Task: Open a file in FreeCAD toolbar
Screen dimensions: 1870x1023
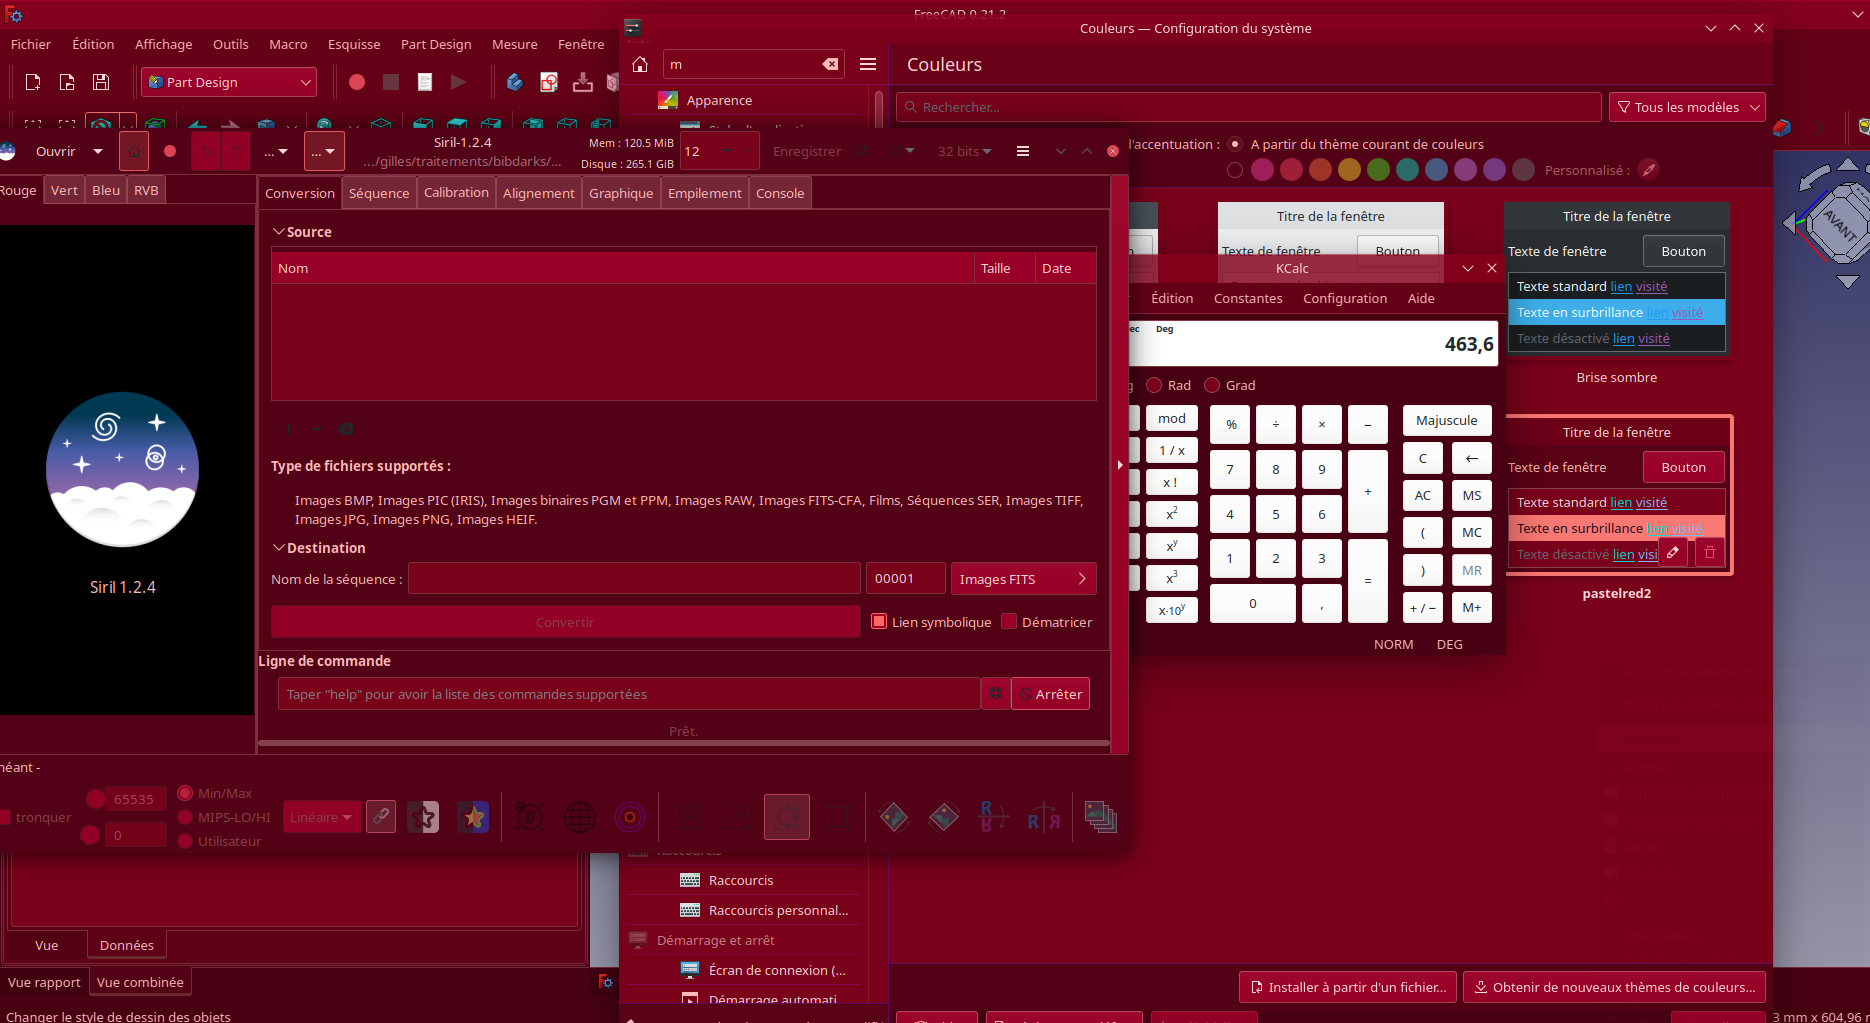Action: click(x=67, y=82)
